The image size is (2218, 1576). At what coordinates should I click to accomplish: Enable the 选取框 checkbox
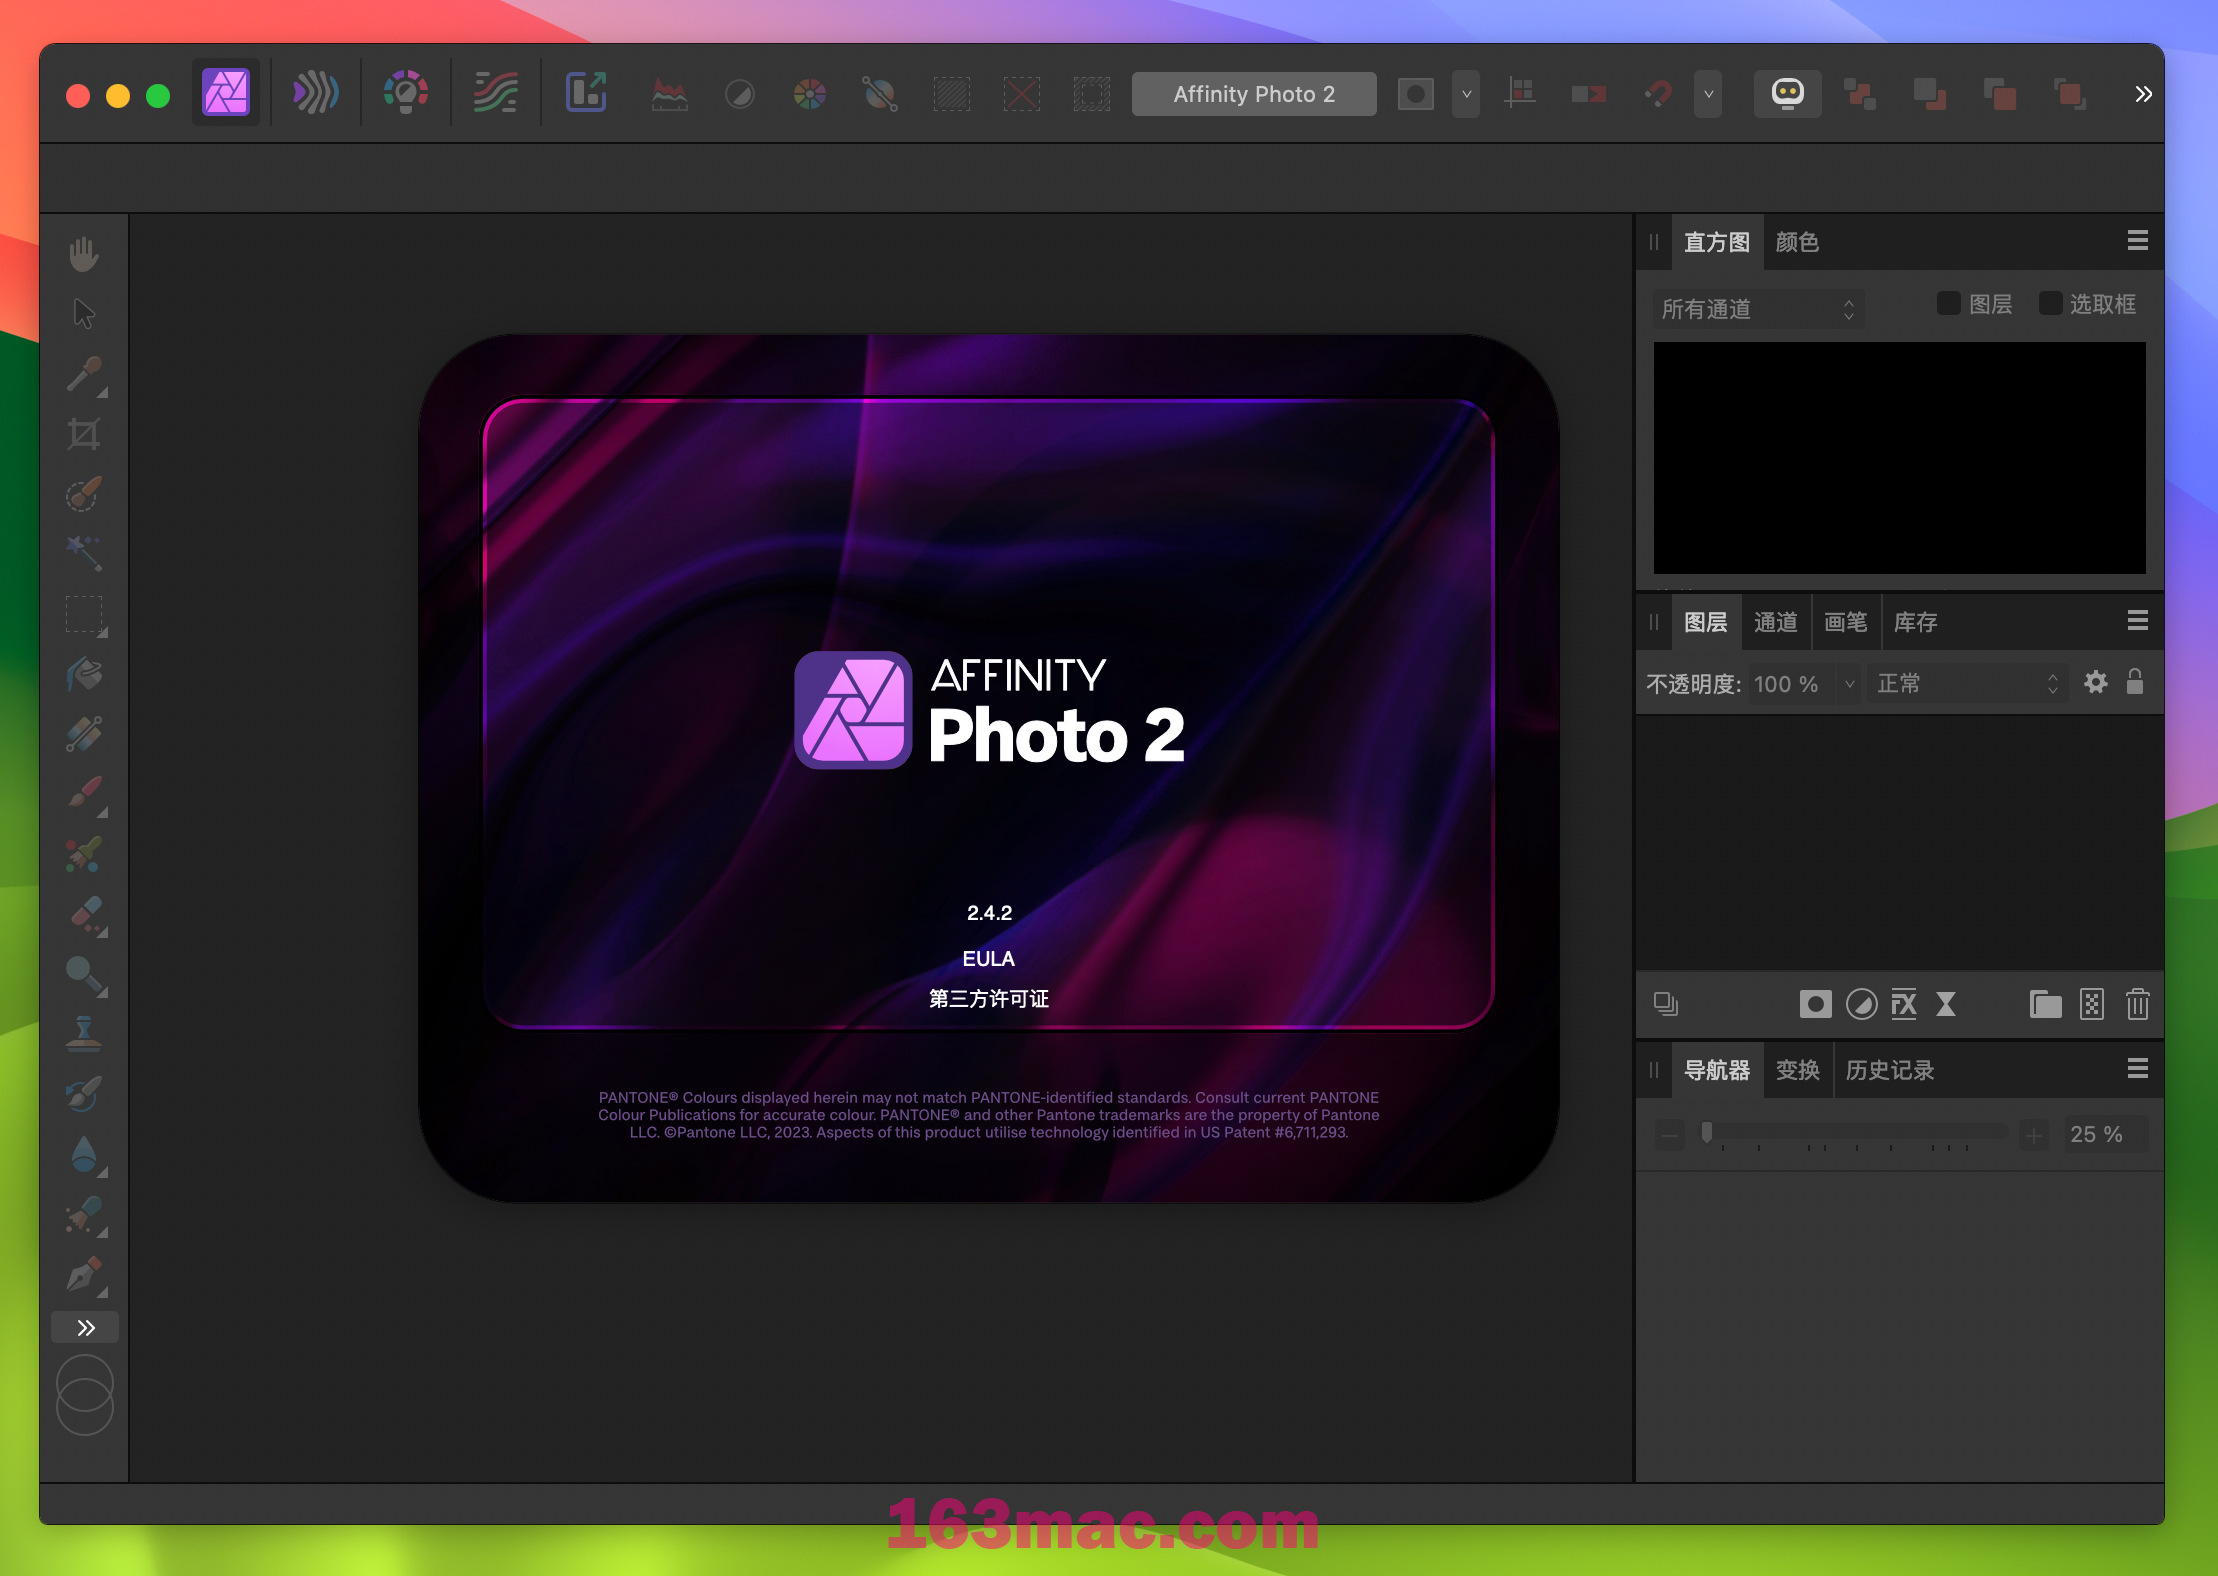point(2050,304)
